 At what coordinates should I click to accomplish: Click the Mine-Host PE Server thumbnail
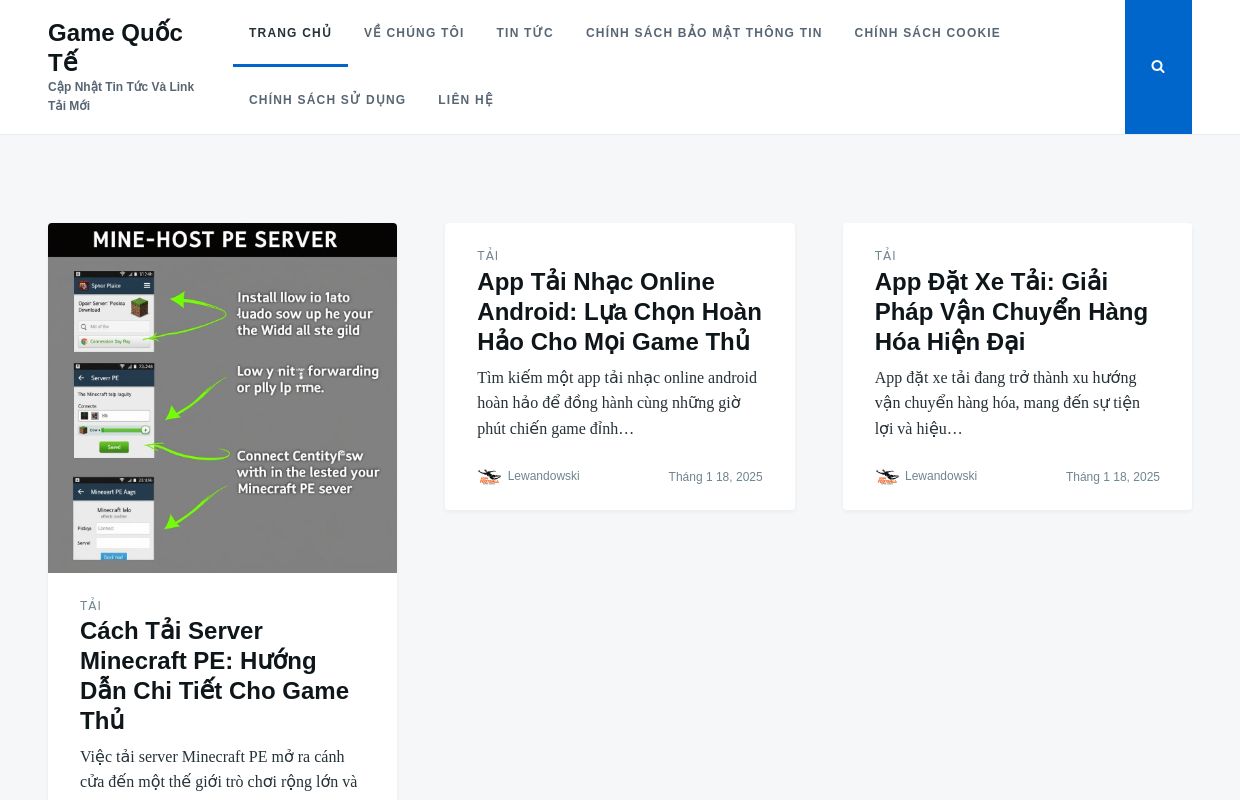tap(222, 398)
